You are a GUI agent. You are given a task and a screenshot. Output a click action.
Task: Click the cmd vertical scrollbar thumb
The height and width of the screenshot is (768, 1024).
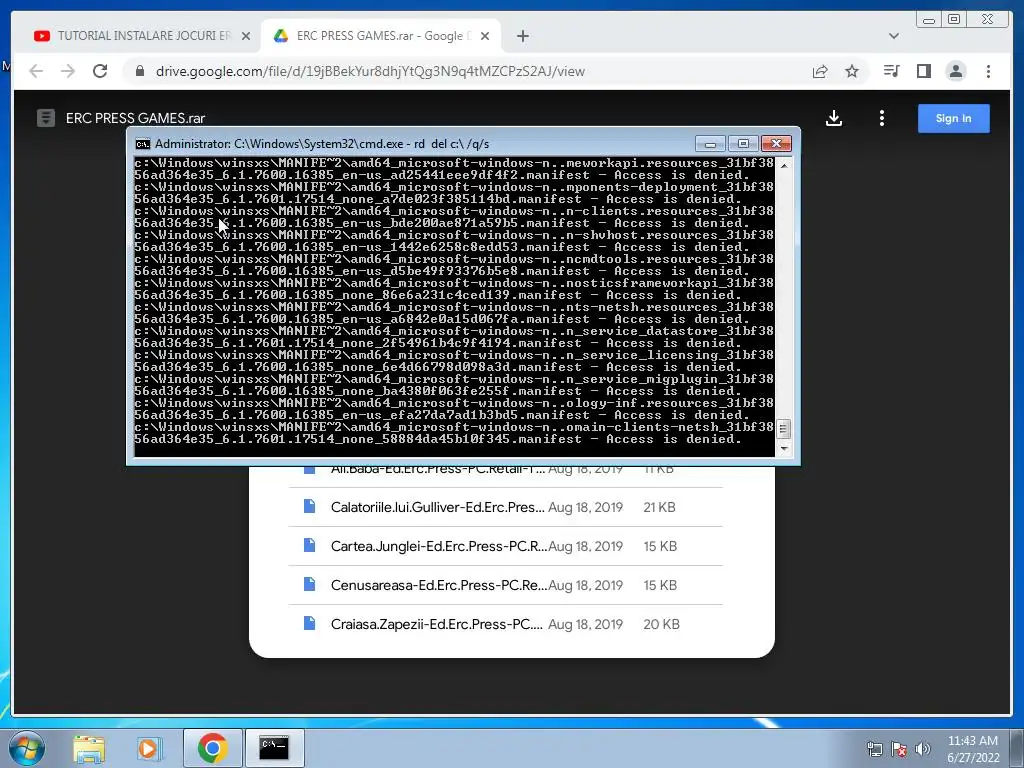(784, 429)
